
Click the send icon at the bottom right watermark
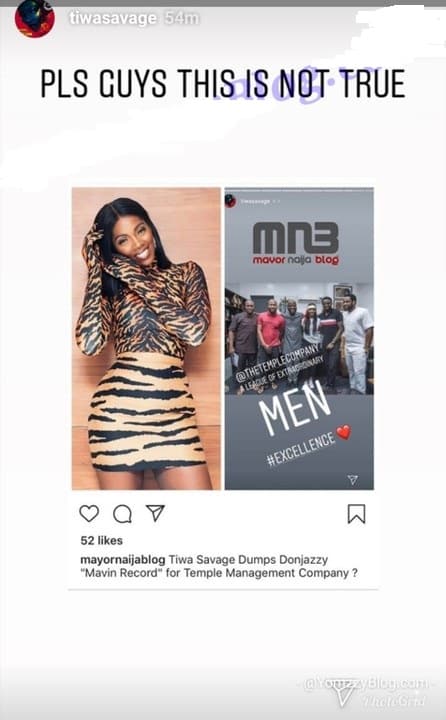click(x=342, y=694)
